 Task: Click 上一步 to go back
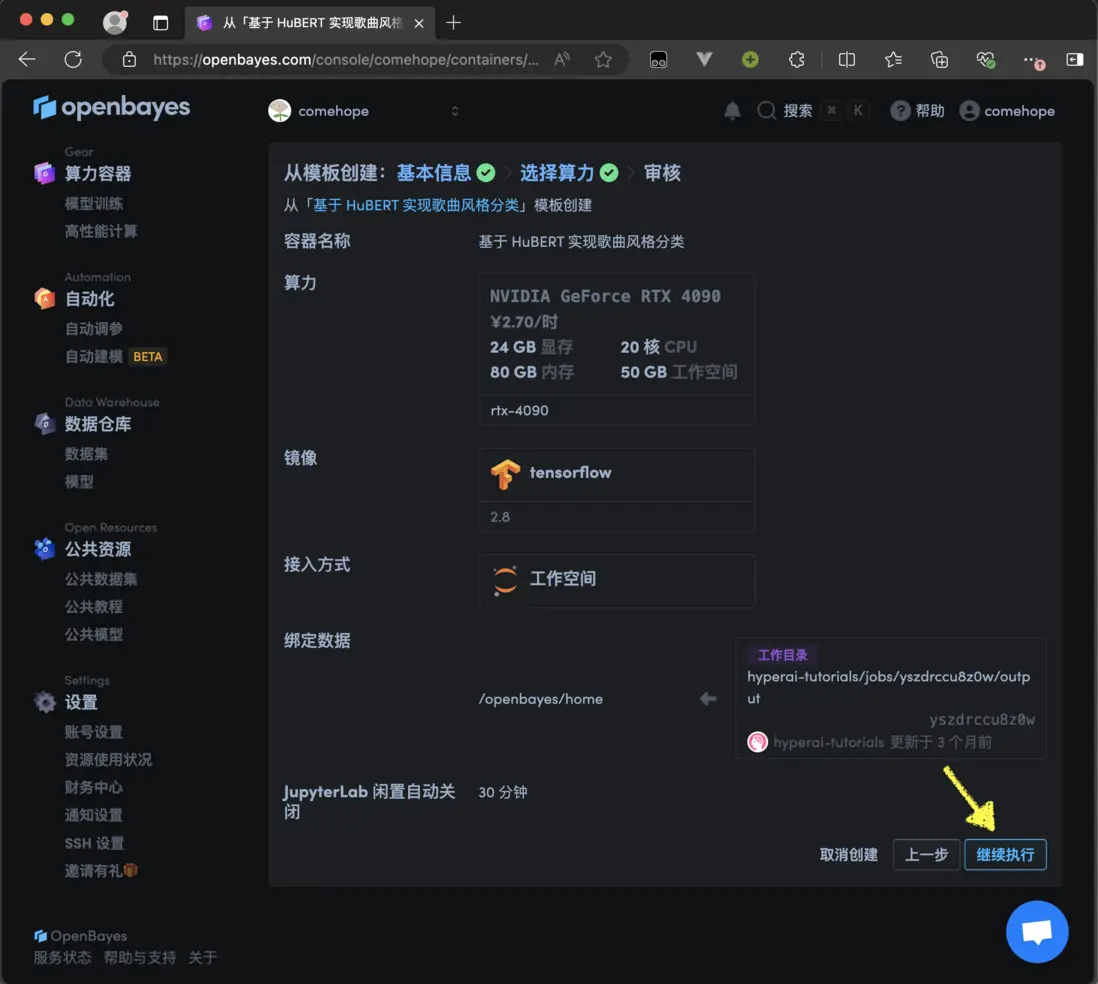(926, 854)
